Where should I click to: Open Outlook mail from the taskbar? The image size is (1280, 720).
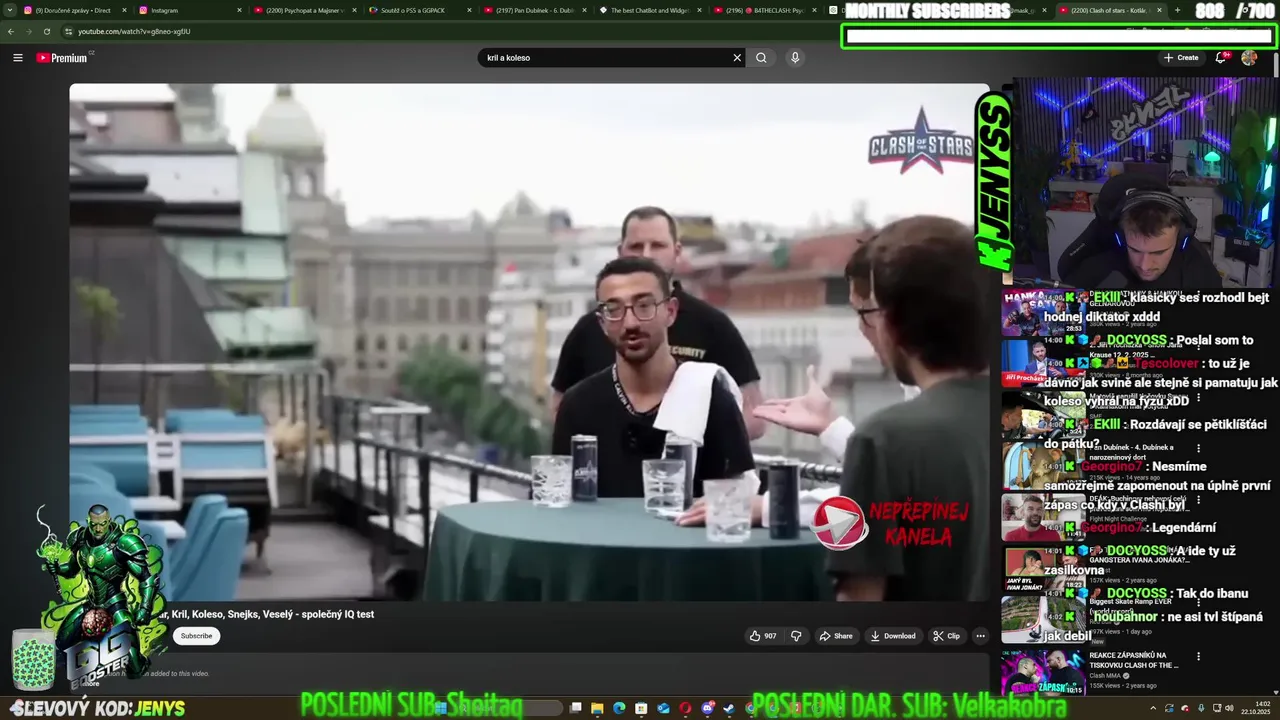[x=663, y=708]
